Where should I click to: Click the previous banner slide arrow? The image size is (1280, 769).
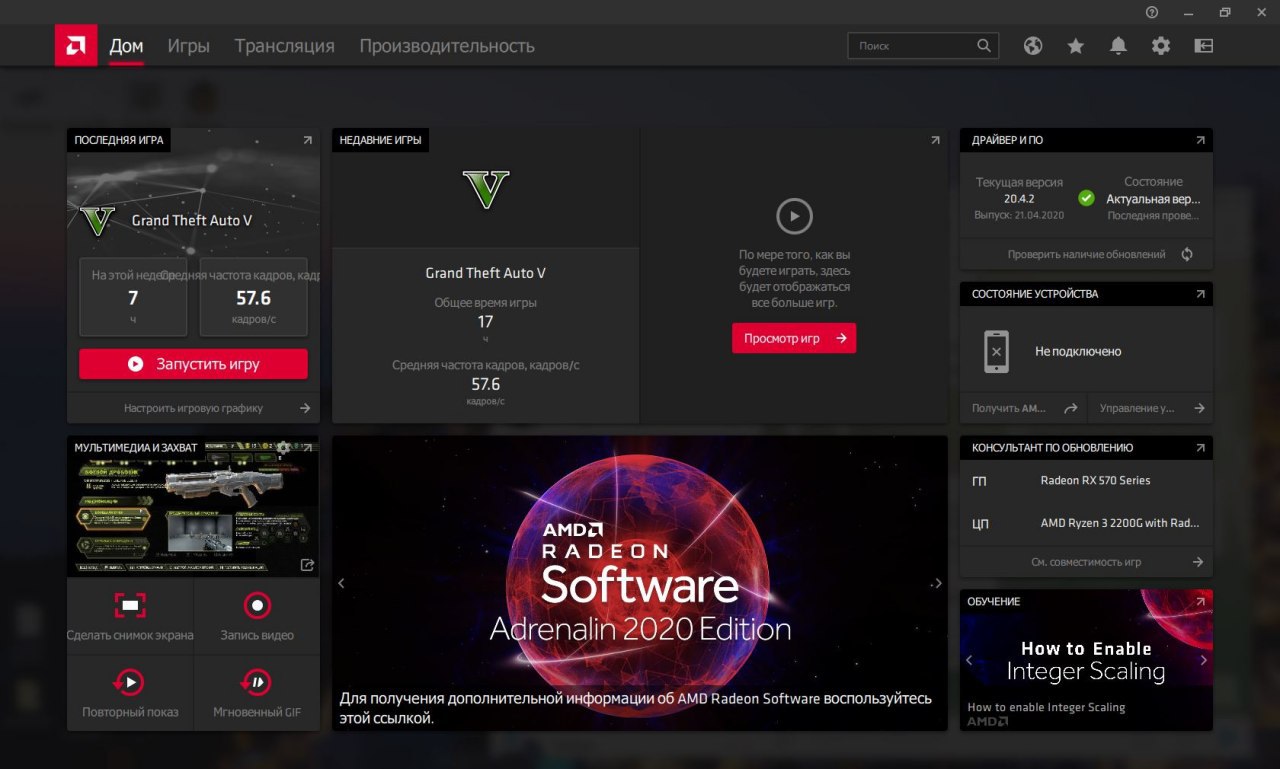point(341,583)
